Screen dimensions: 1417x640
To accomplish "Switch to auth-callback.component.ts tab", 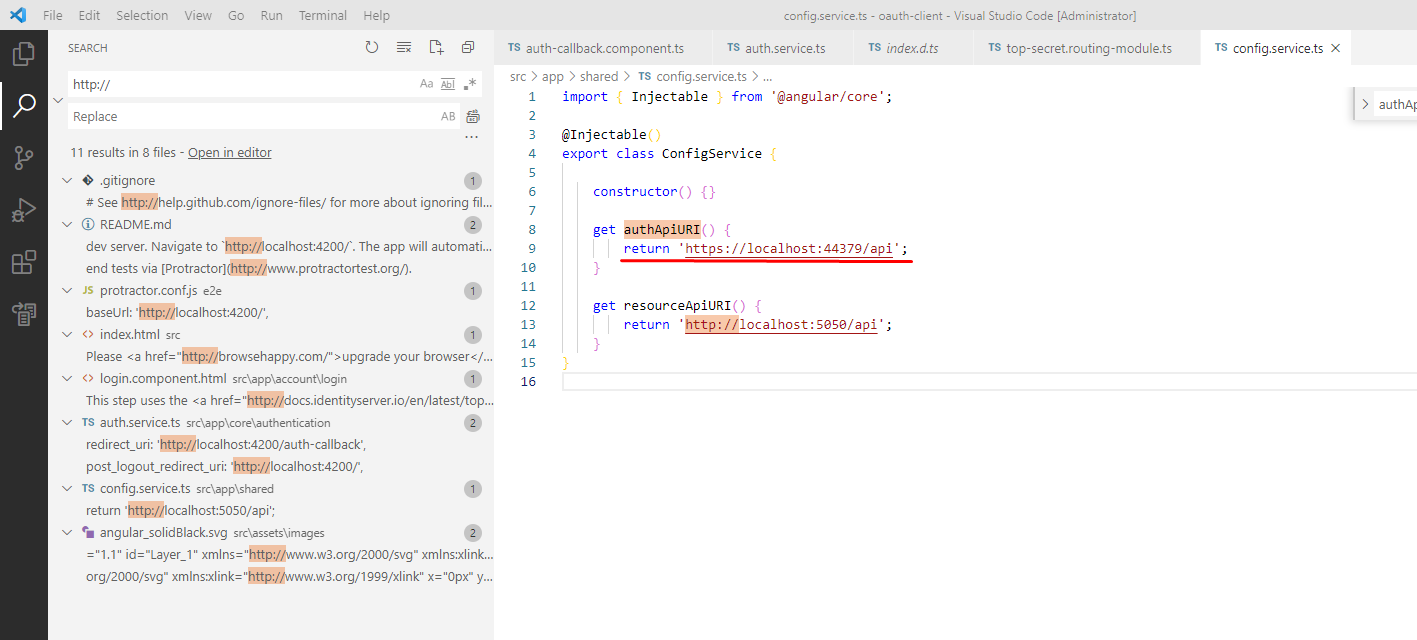I will (x=603, y=48).
